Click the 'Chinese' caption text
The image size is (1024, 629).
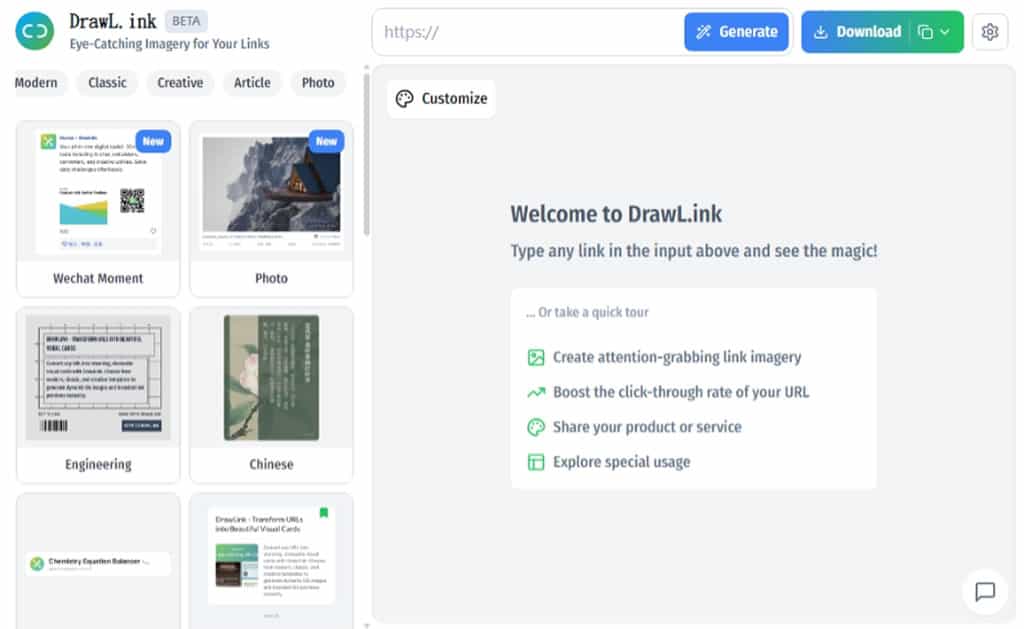click(271, 464)
